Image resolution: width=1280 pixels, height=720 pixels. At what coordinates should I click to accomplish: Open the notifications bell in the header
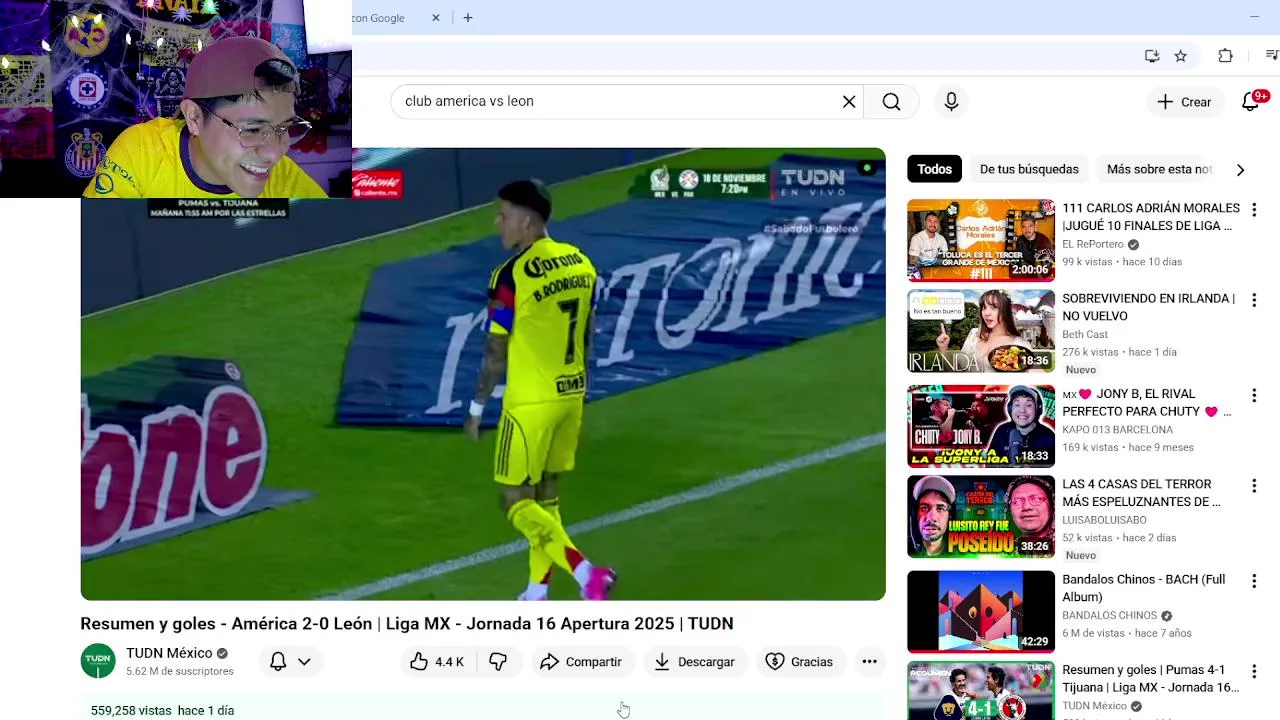1251,102
